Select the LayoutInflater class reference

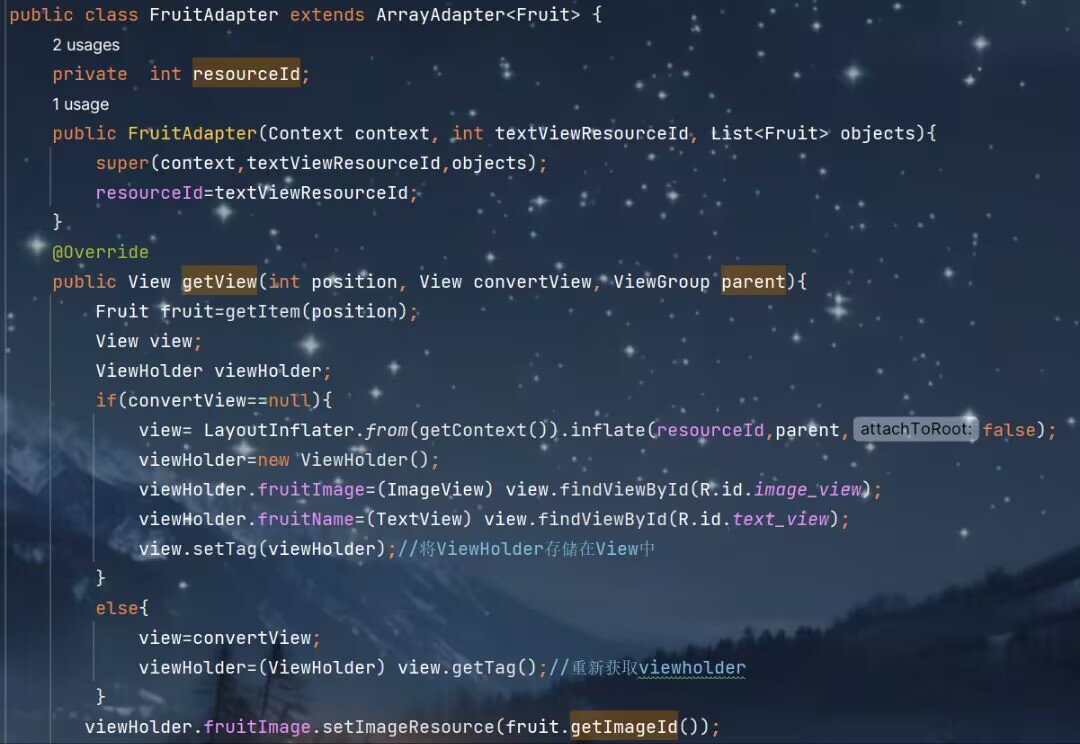click(x=278, y=430)
